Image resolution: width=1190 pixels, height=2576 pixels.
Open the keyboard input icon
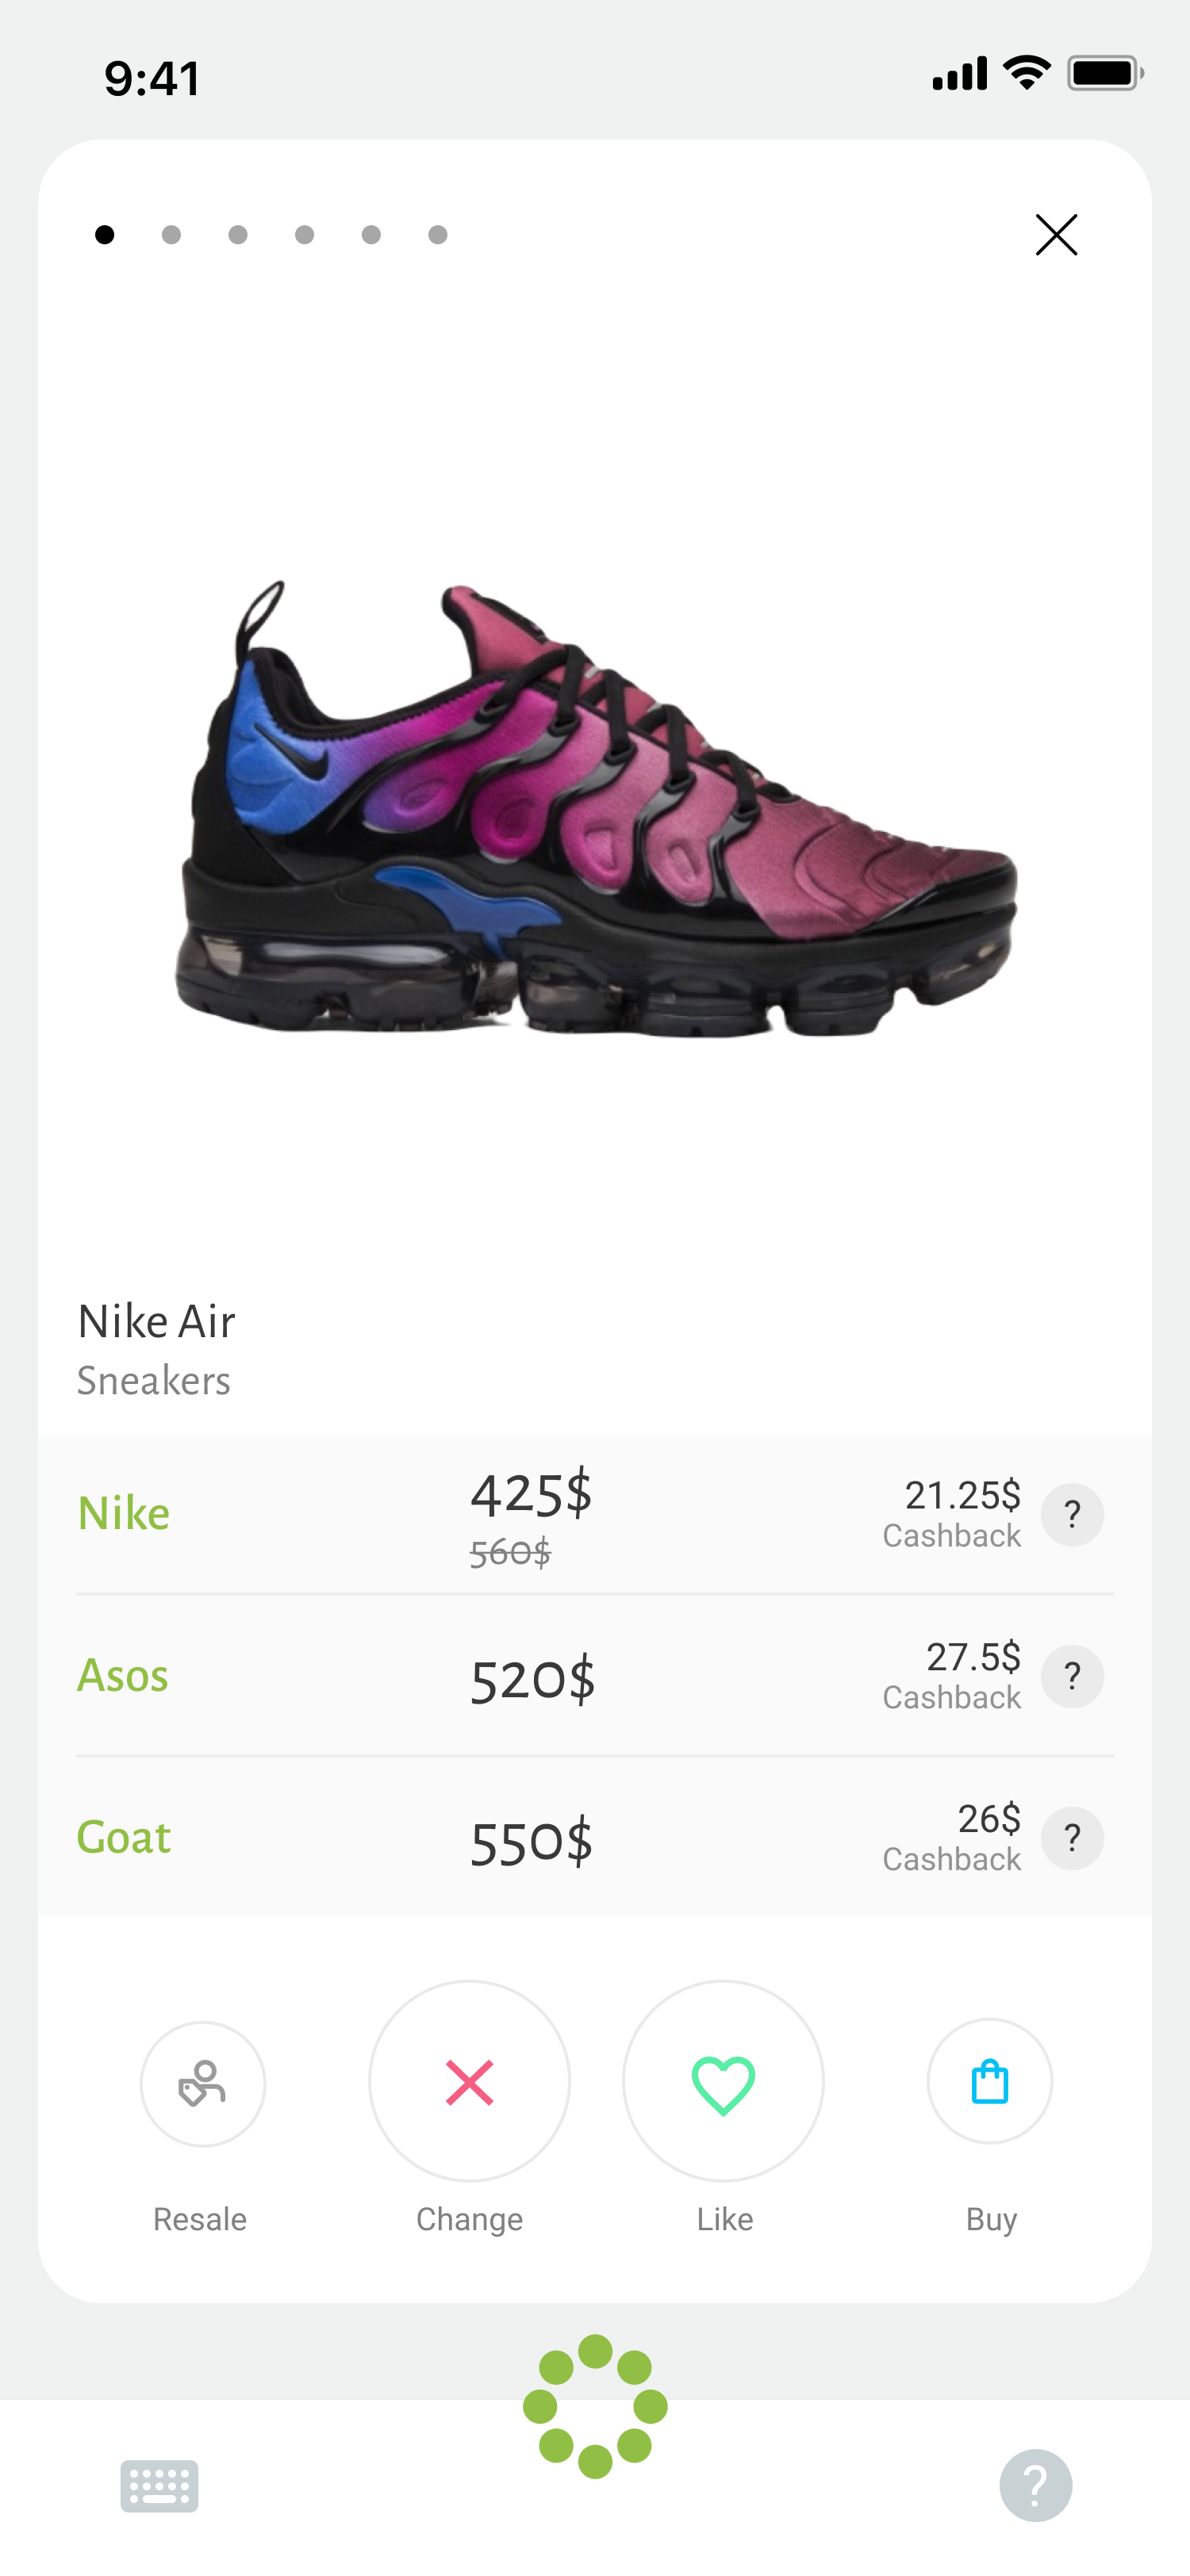pos(159,2486)
